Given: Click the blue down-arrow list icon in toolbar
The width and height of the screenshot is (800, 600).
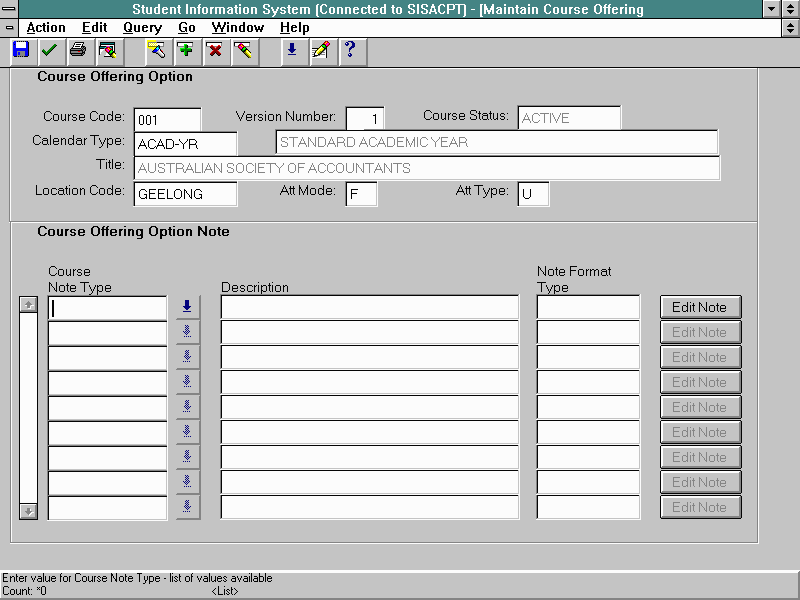Looking at the screenshot, I should coord(291,50).
